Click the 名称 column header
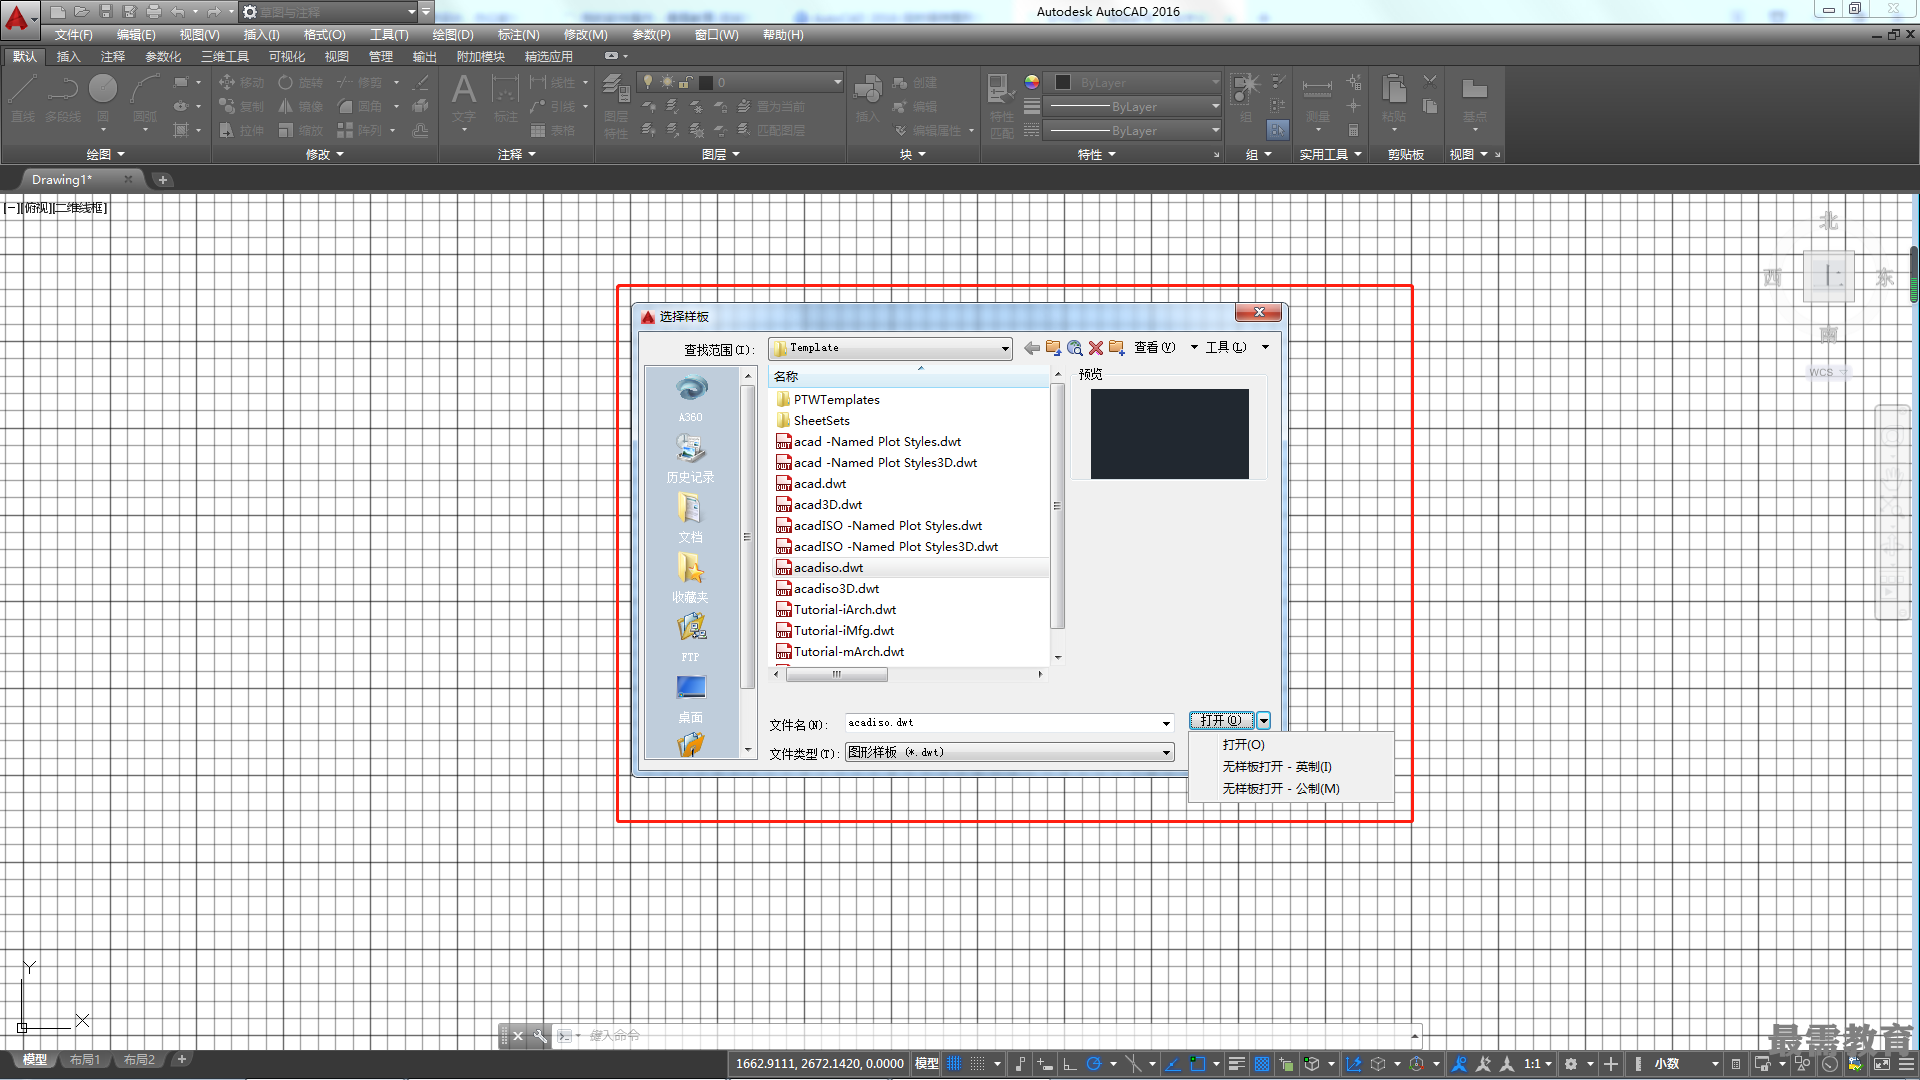1920x1080 pixels. click(x=910, y=376)
